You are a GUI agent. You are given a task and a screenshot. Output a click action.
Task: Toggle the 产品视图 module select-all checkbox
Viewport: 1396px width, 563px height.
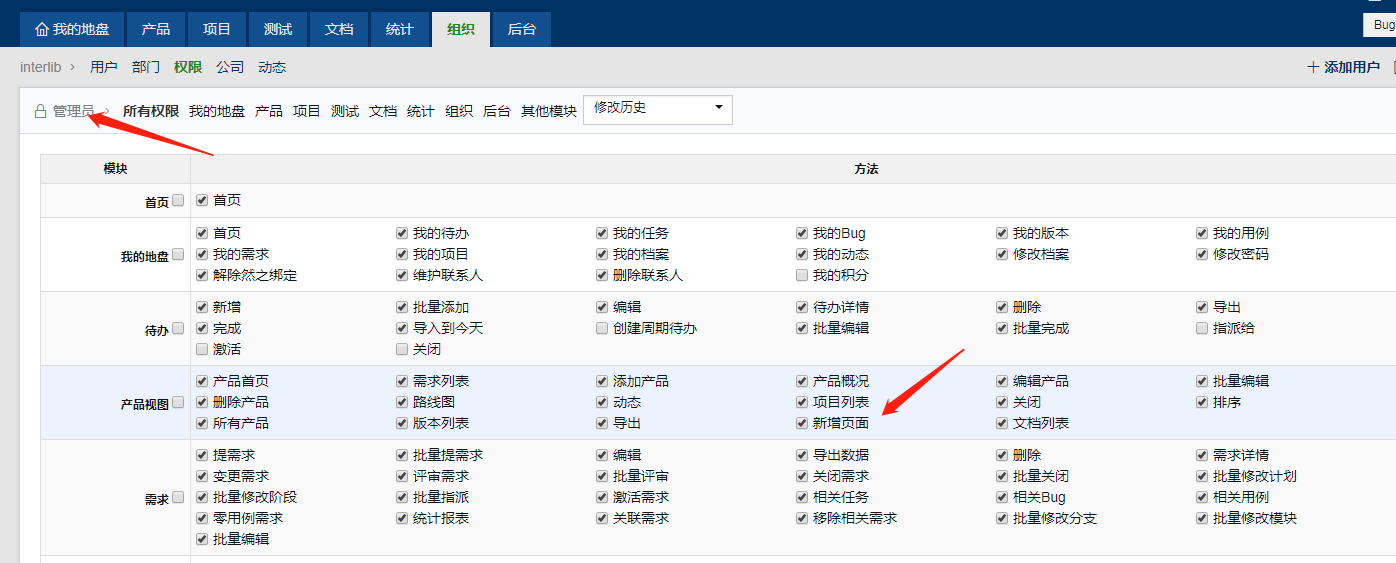click(x=178, y=402)
